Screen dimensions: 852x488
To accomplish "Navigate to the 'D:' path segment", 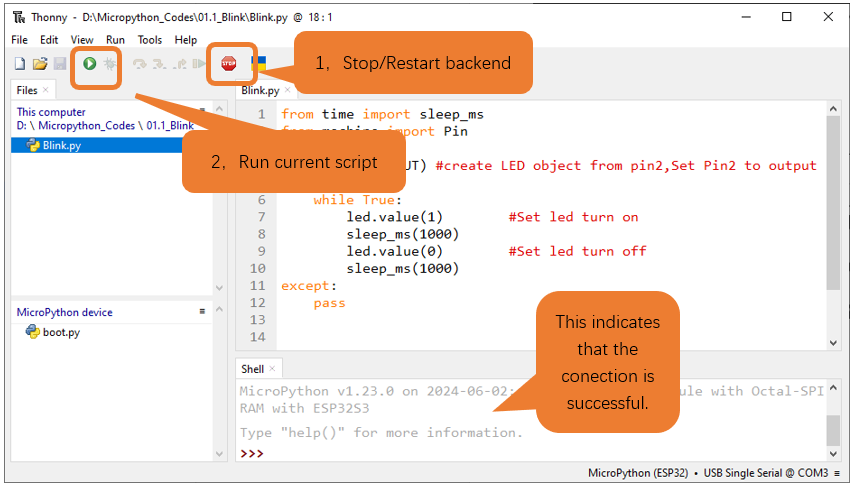I will 21,126.
